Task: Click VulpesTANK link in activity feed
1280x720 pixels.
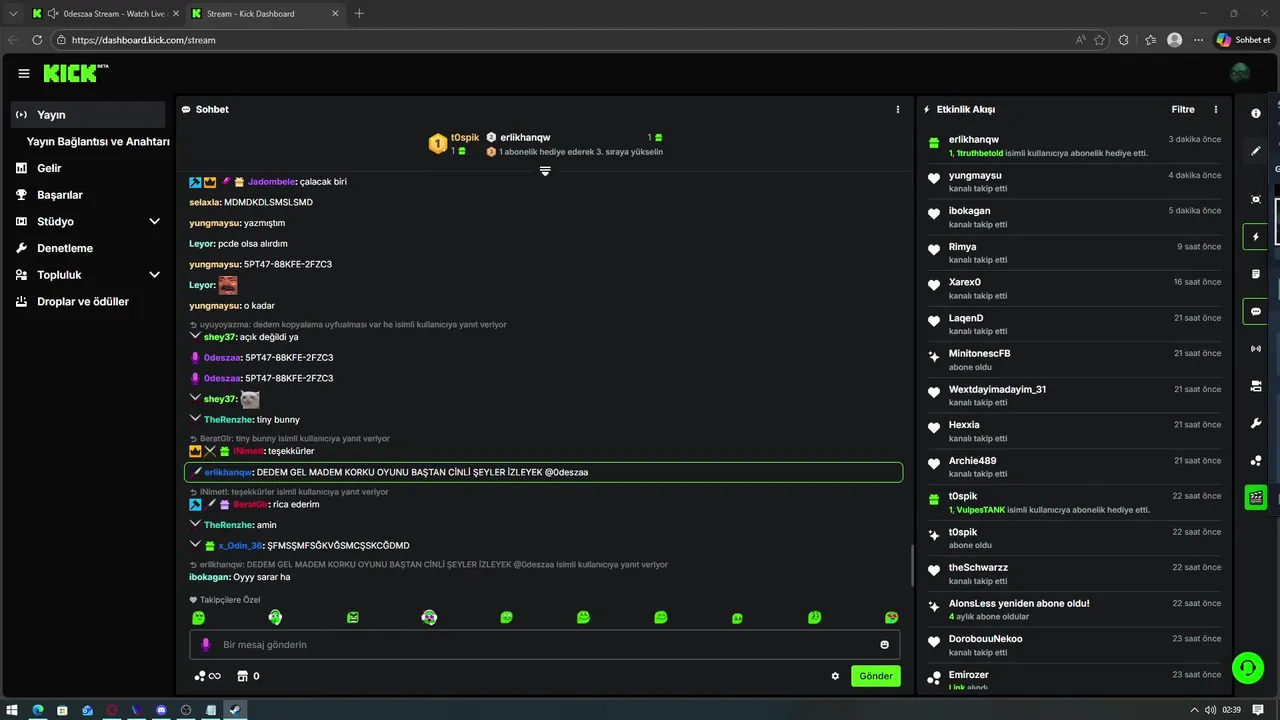Action: coord(980,510)
